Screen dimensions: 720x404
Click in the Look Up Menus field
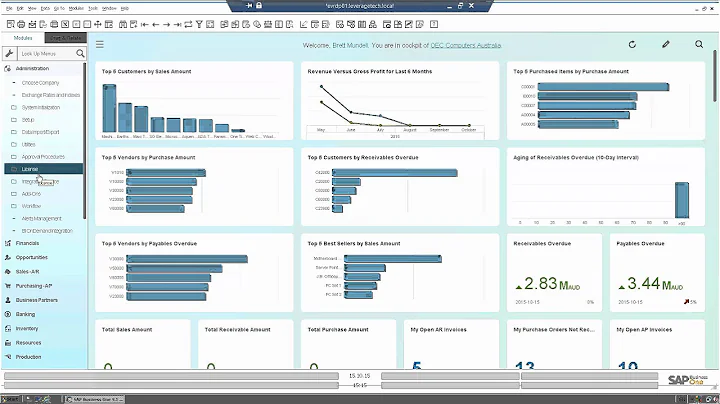point(46,54)
